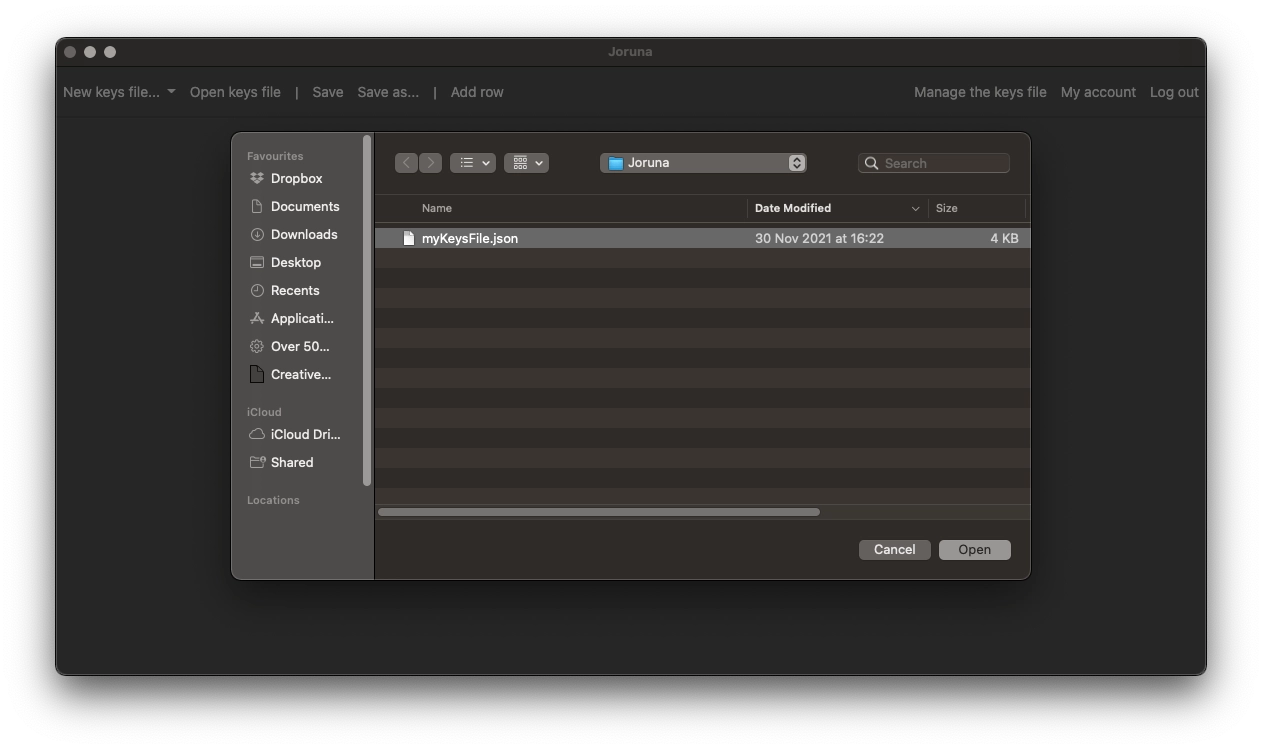1262x749 pixels.
Task: Click the forward navigation arrow
Action: pos(430,163)
